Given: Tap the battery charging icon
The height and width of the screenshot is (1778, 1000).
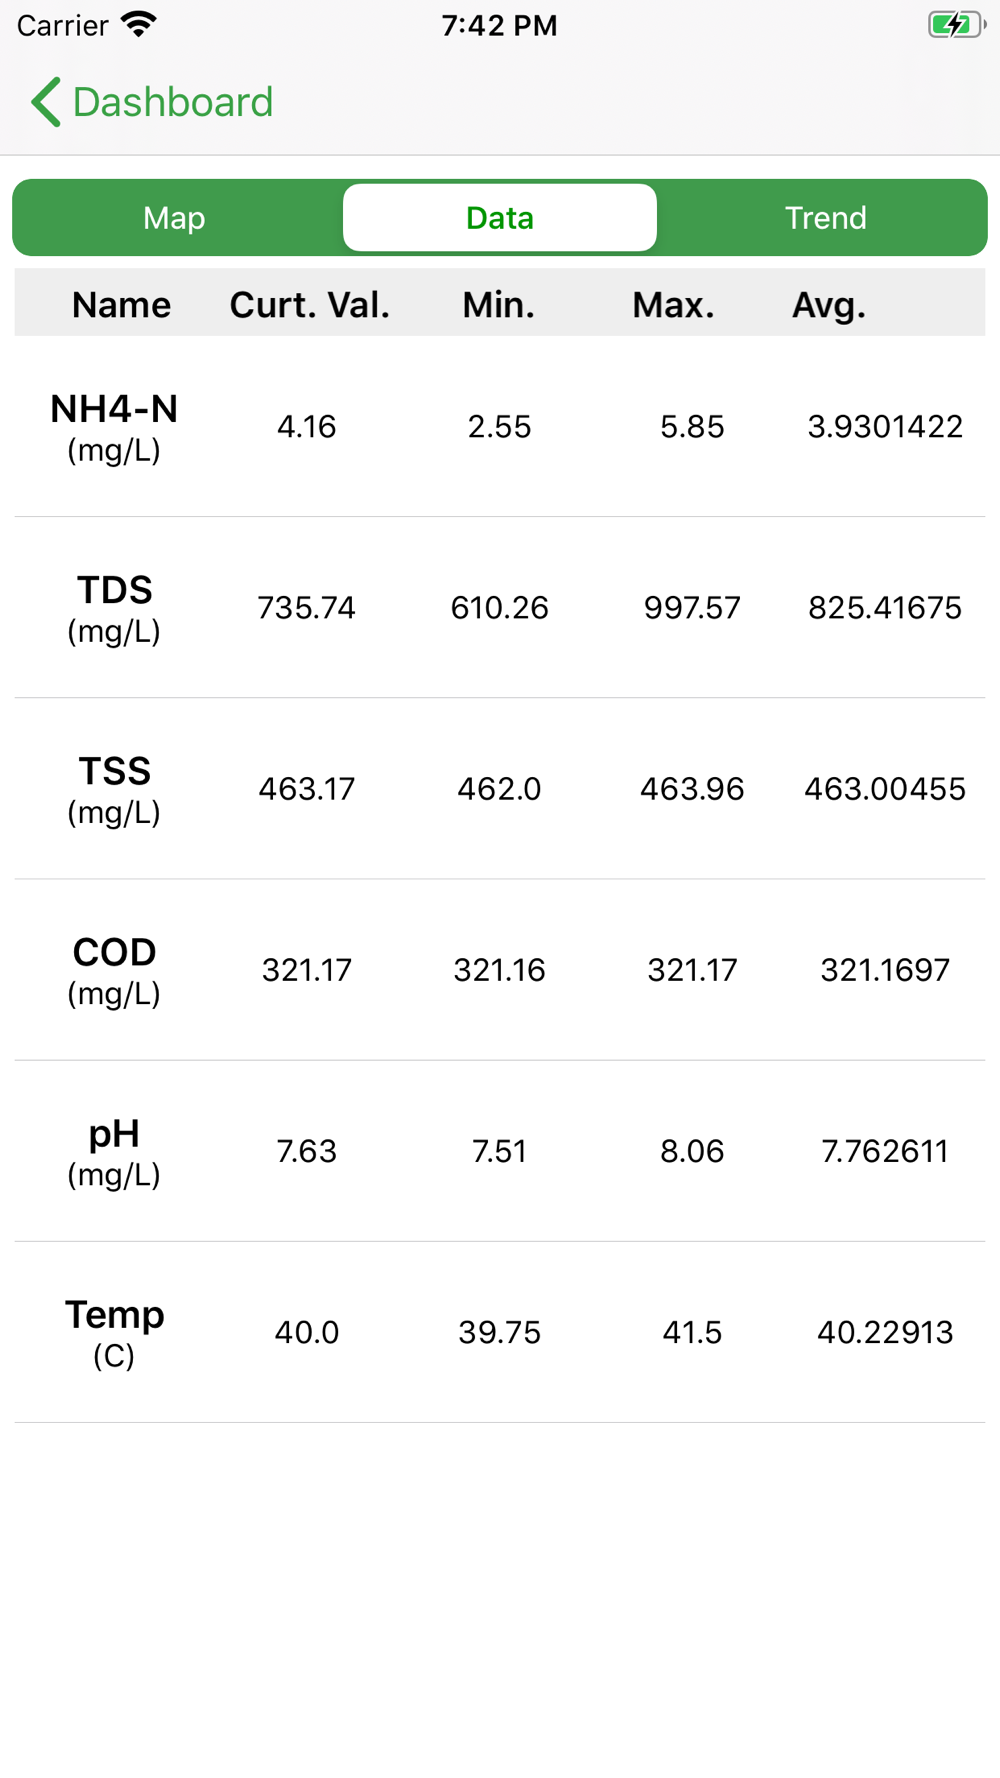Looking at the screenshot, I should [x=955, y=25].
